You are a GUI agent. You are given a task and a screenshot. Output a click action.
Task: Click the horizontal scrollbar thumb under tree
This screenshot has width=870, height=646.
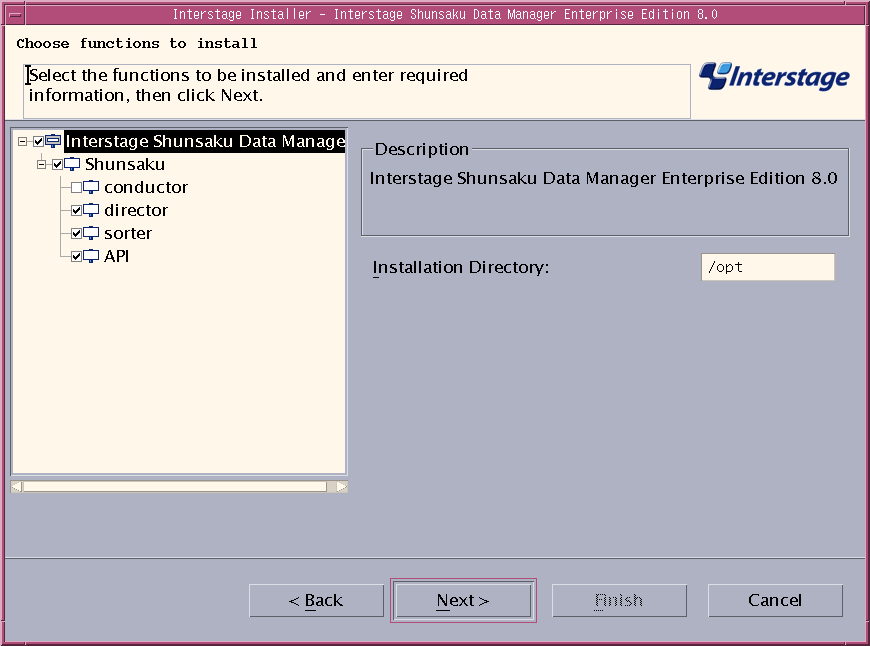[x=175, y=487]
